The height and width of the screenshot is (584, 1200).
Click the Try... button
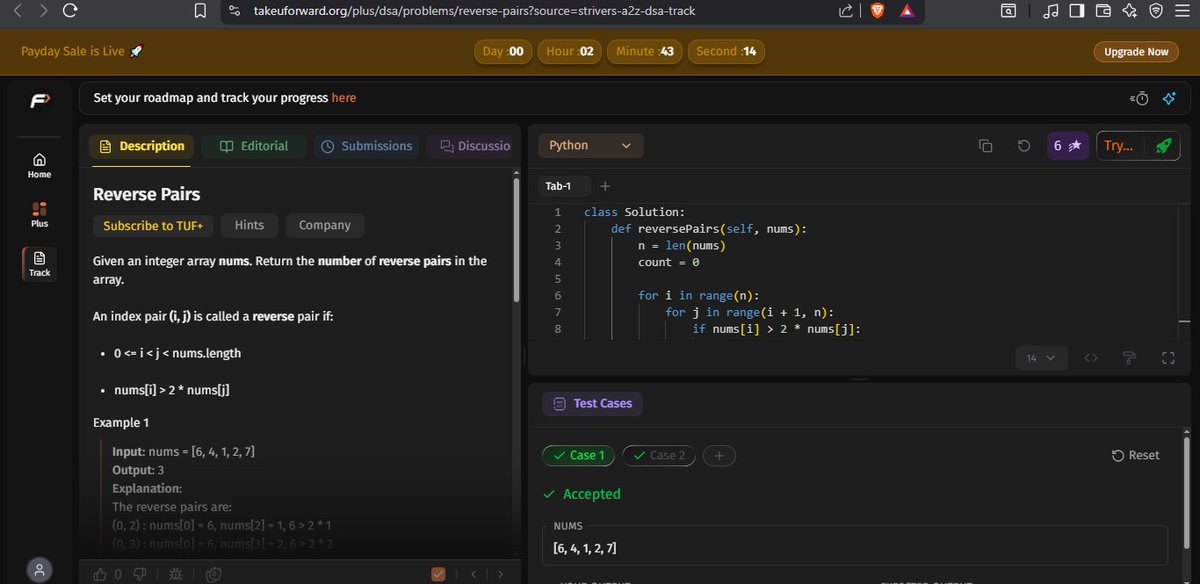1118,146
